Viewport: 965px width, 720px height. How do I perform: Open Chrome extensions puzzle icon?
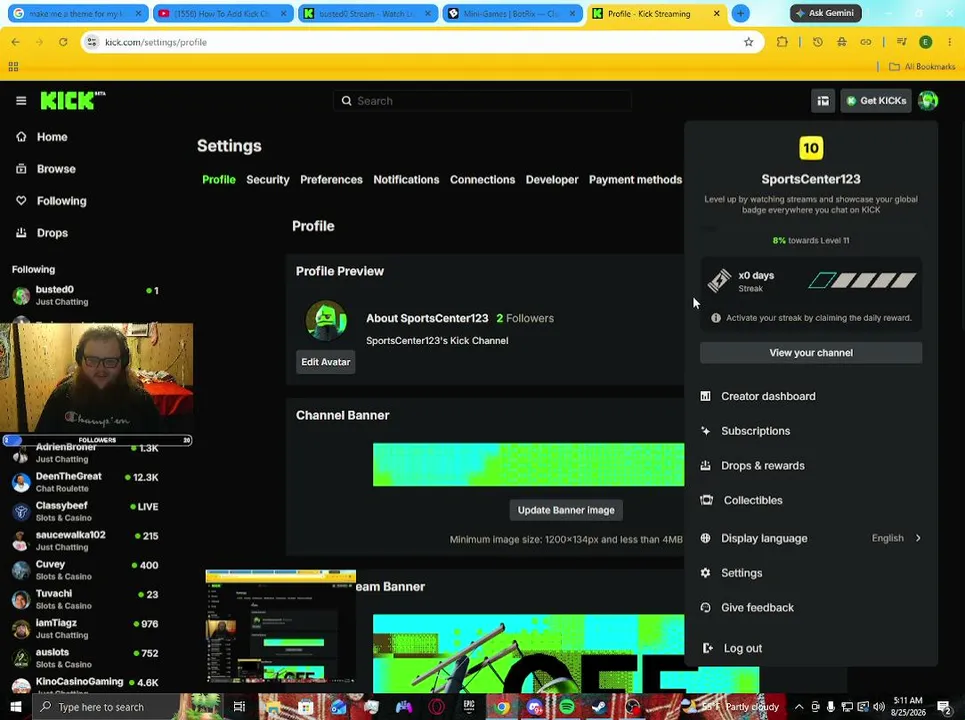(782, 42)
